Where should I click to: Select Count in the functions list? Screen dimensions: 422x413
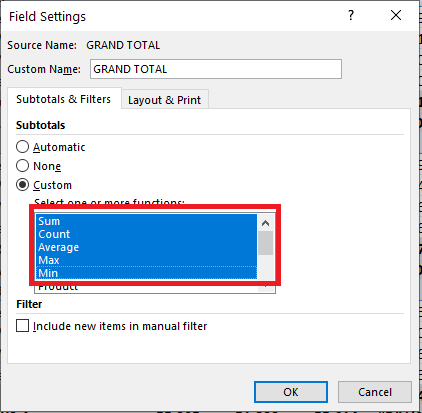coord(146,234)
